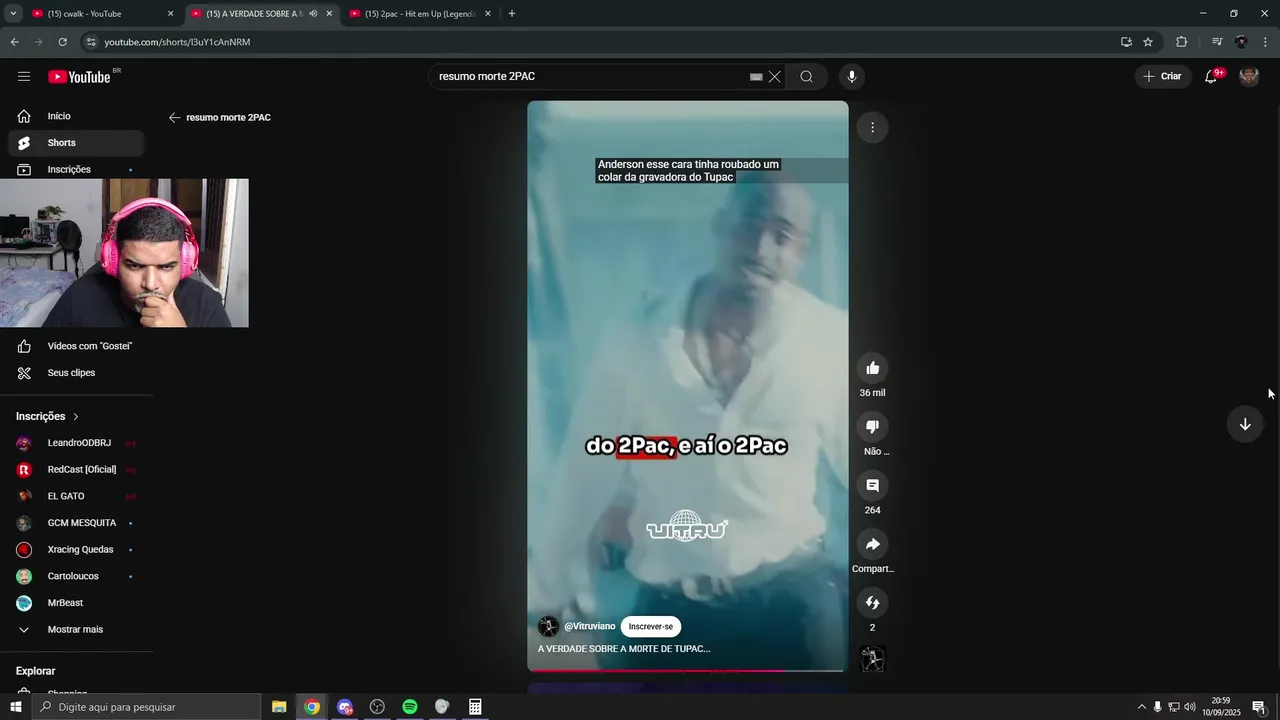
Task: Open GCM MESQUITA subscription channel
Action: 76,523
